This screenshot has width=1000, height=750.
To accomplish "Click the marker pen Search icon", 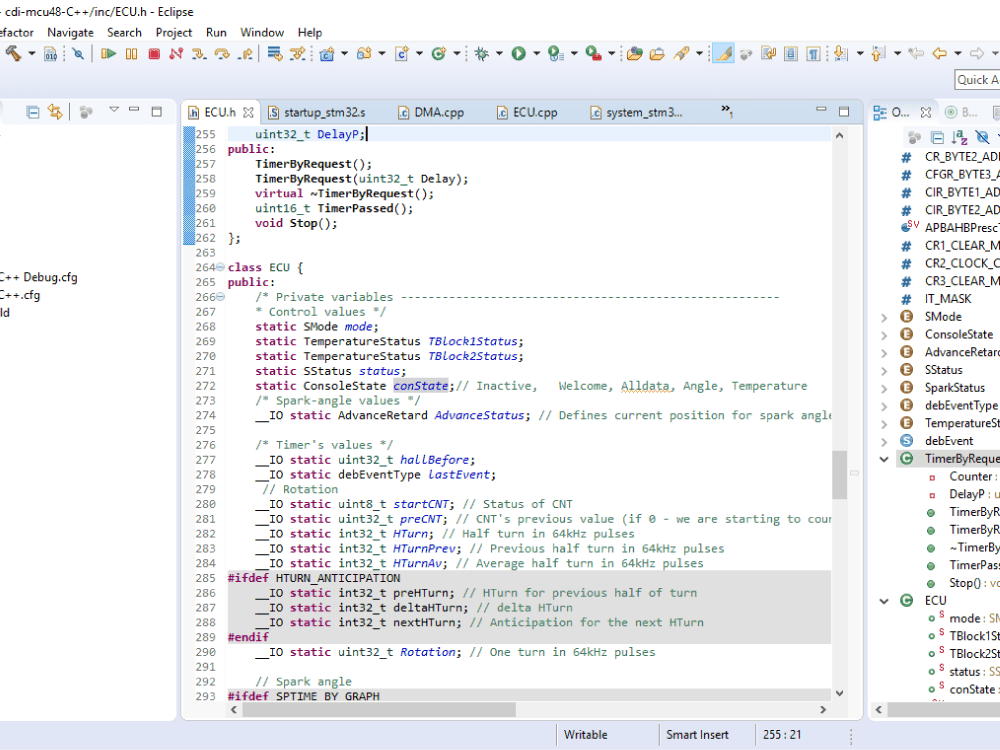I will click(x=681, y=54).
